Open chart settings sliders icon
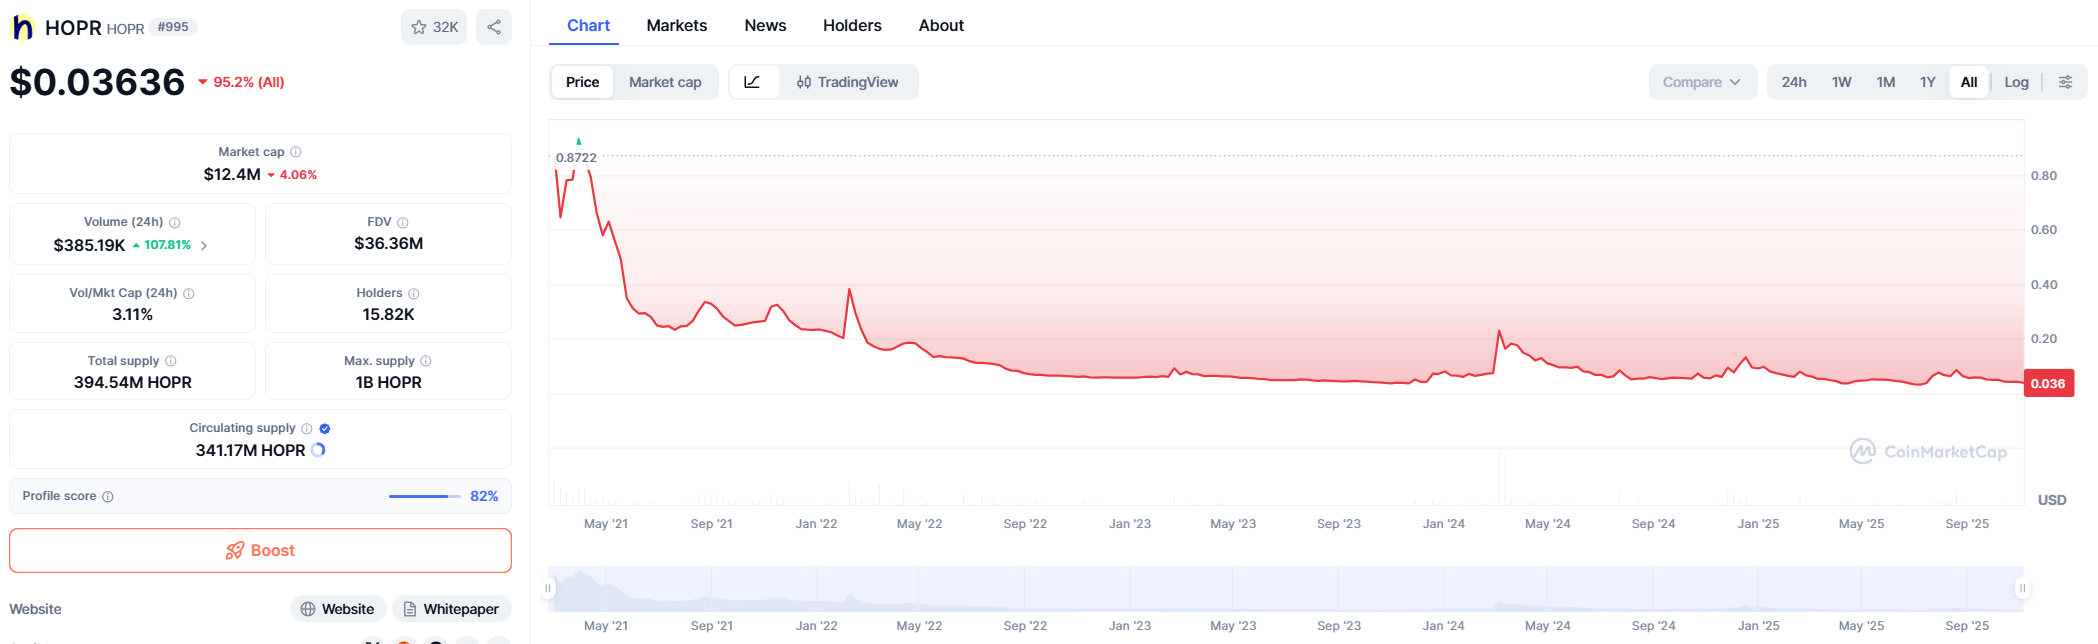The height and width of the screenshot is (644, 2098). tap(2065, 82)
